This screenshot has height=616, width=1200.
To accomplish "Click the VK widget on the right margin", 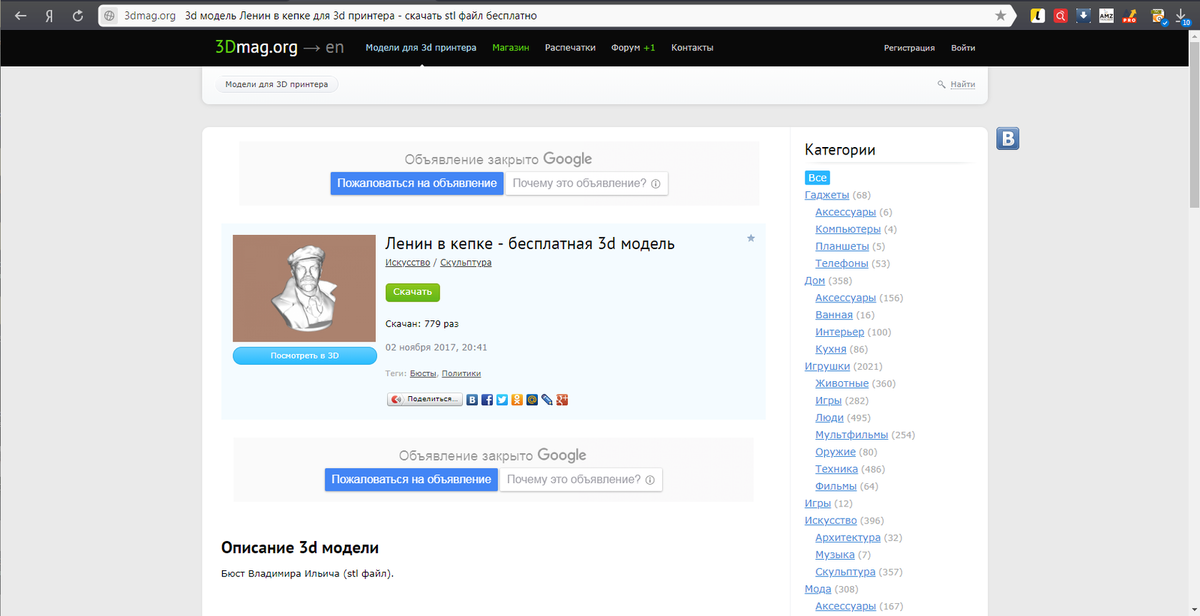I will coord(1008,139).
